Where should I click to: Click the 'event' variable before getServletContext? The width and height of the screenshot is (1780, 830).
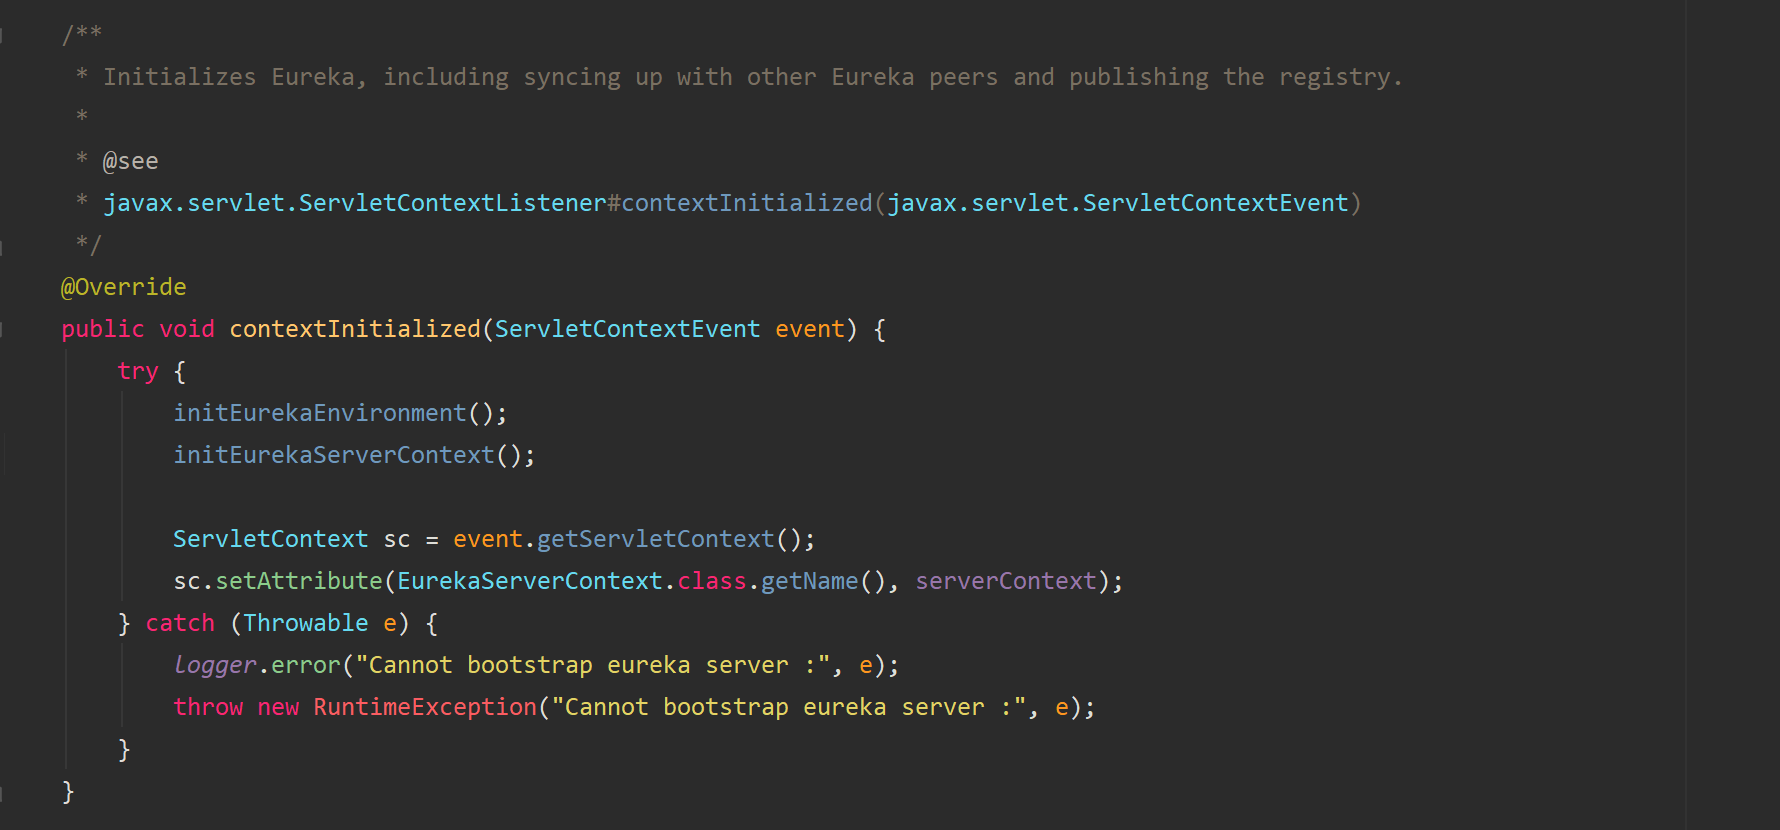click(488, 539)
